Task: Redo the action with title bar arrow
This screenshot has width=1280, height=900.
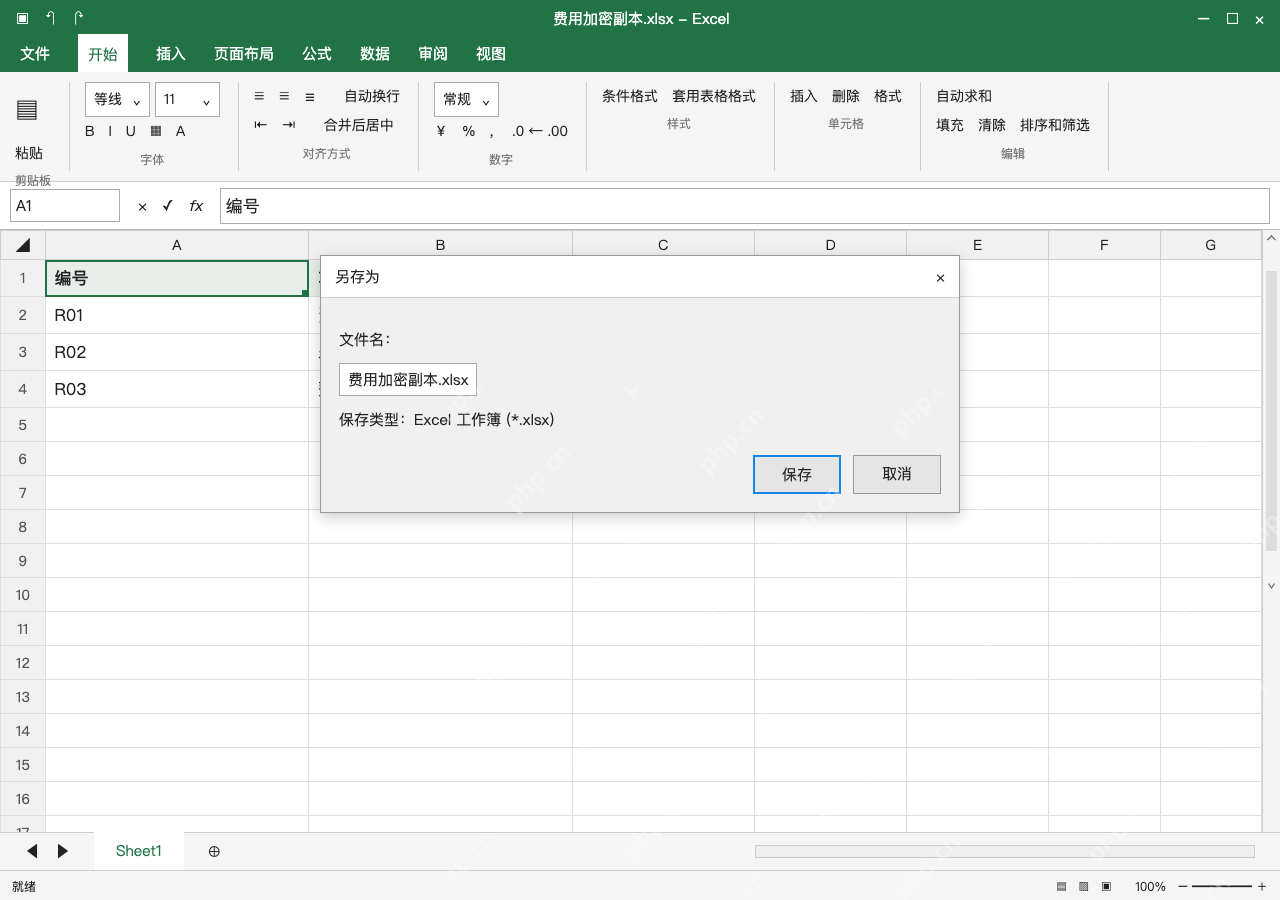Action: pos(79,18)
